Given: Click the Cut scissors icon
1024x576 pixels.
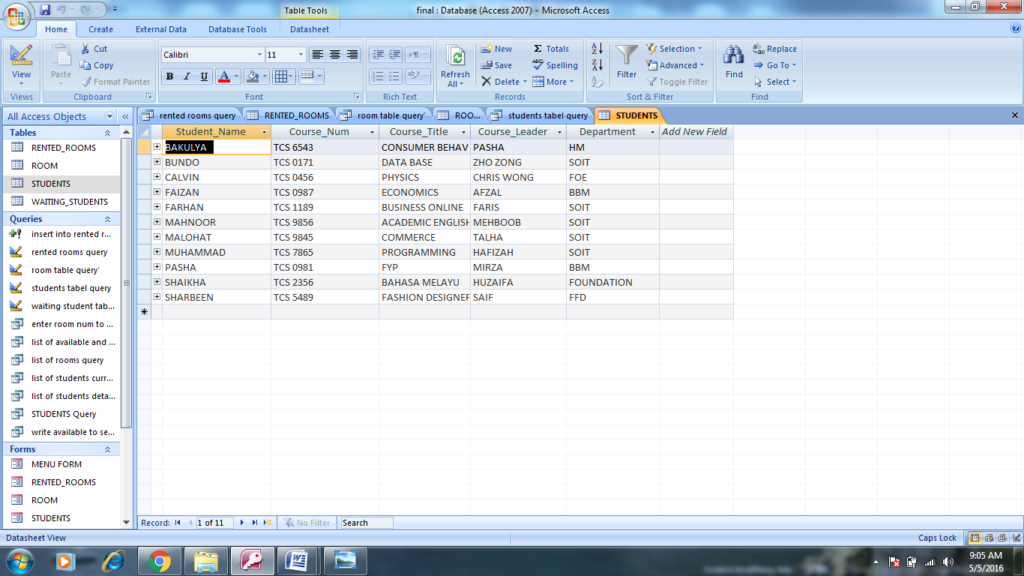Looking at the screenshot, I should coord(86,49).
